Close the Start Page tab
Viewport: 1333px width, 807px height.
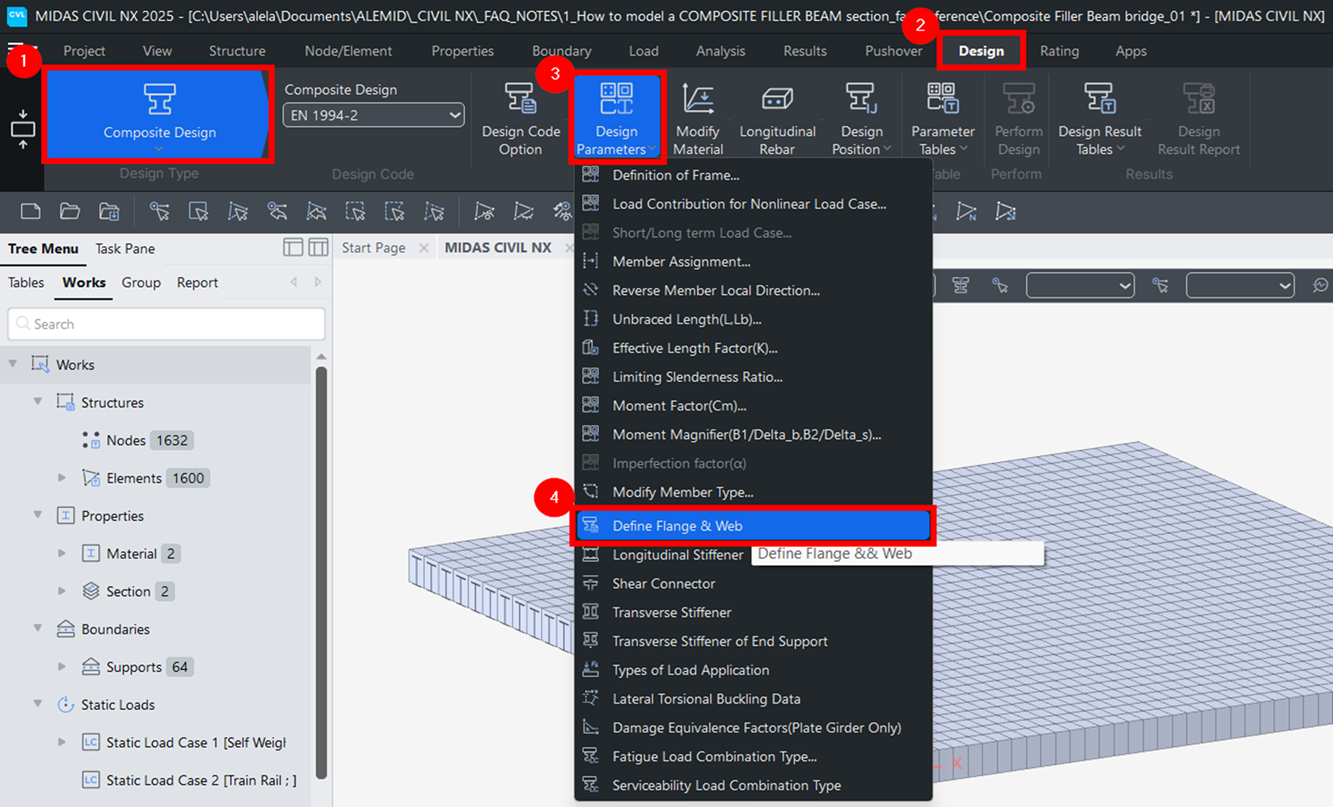(424, 248)
